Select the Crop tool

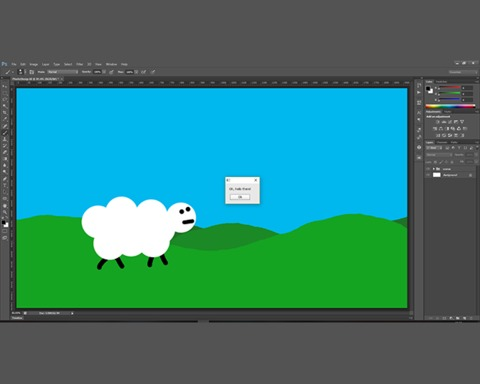tap(5, 112)
